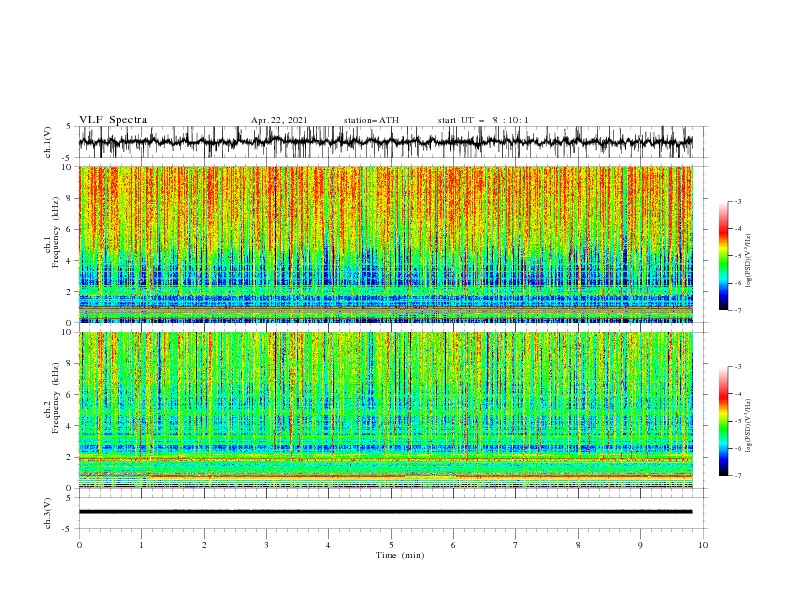The height and width of the screenshot is (612, 792).
Task: Click the log(PSD) label beside ch.1 color bar
Action: coord(748,261)
